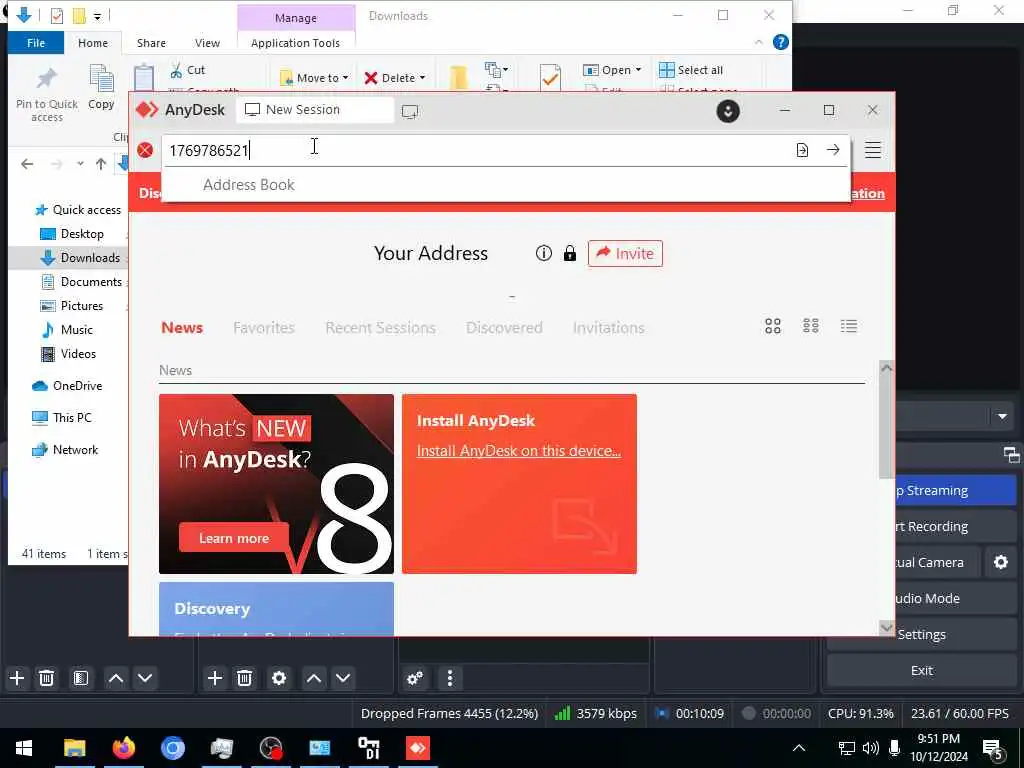The width and height of the screenshot is (1024, 768).
Task: Click the Invite button
Action: [x=625, y=253]
